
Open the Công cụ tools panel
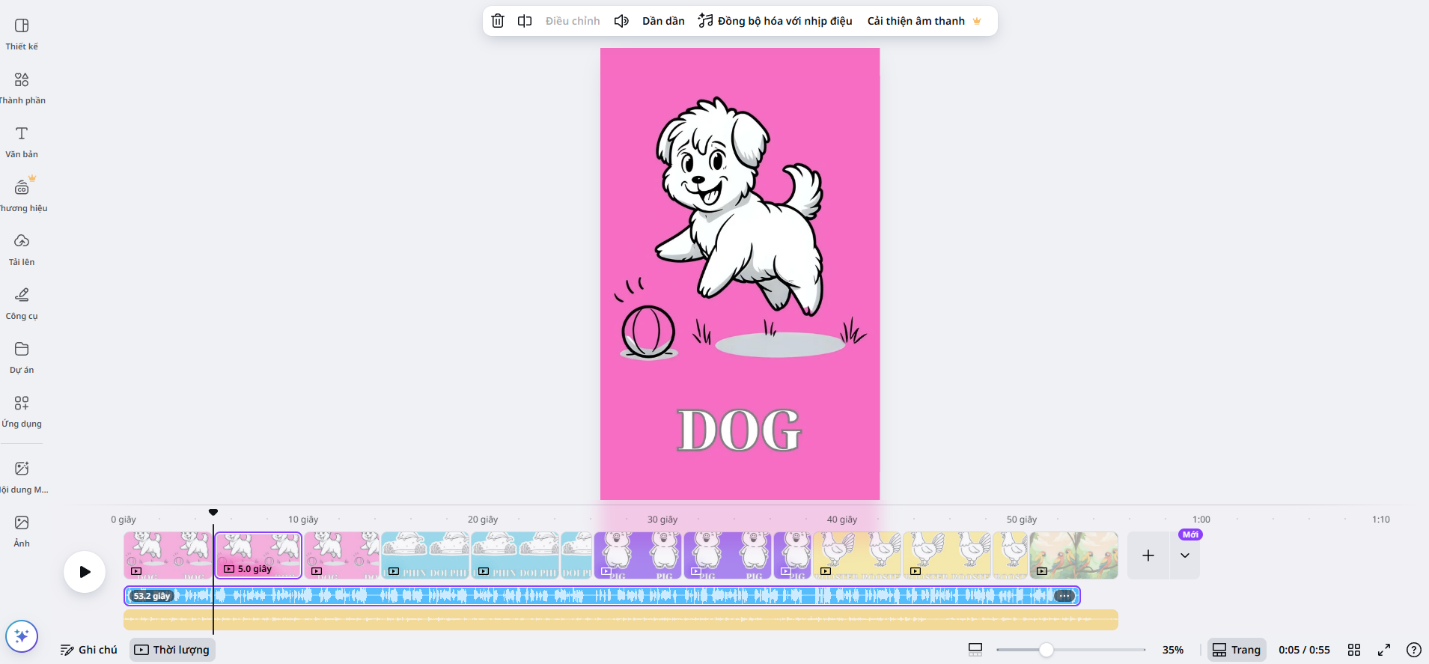(x=22, y=303)
